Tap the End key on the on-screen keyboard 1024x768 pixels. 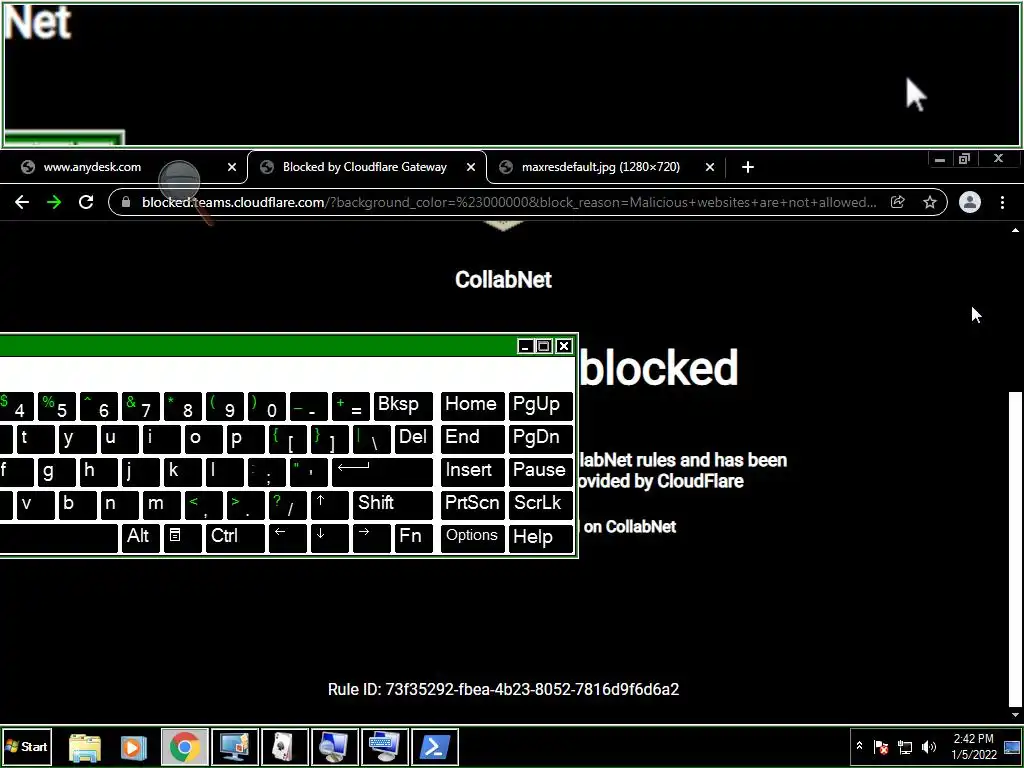[x=472, y=439]
